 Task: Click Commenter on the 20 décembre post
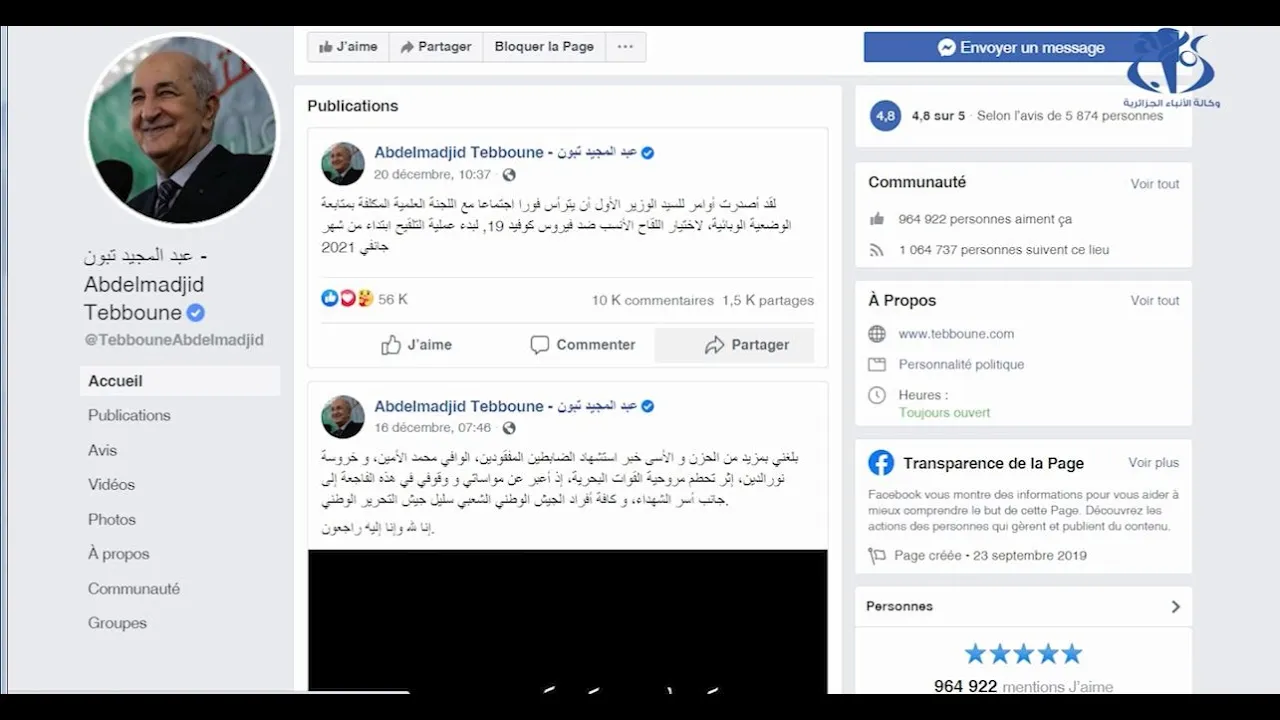click(x=582, y=345)
